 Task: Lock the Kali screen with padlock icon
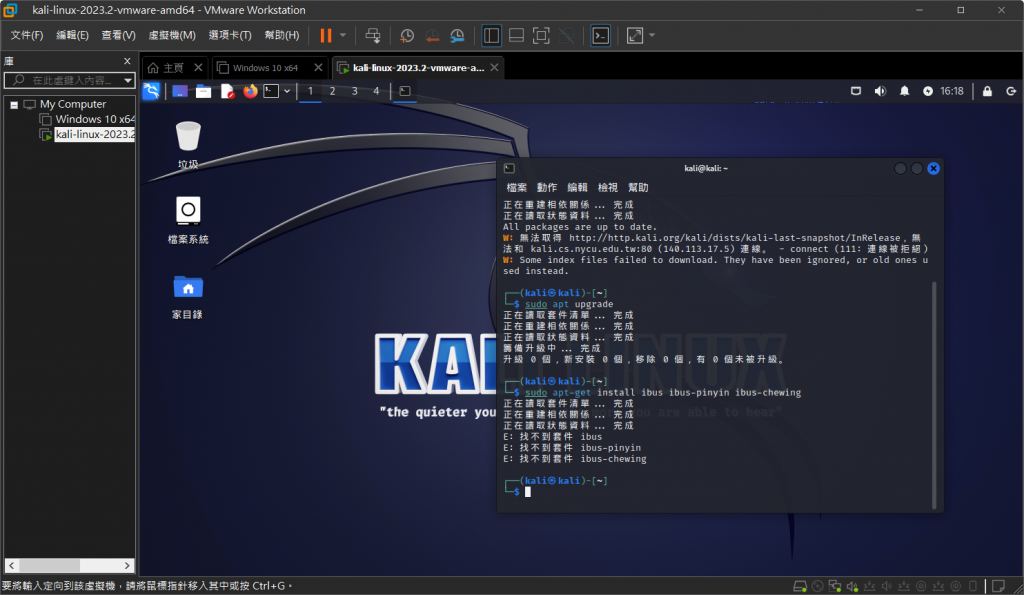coord(987,91)
